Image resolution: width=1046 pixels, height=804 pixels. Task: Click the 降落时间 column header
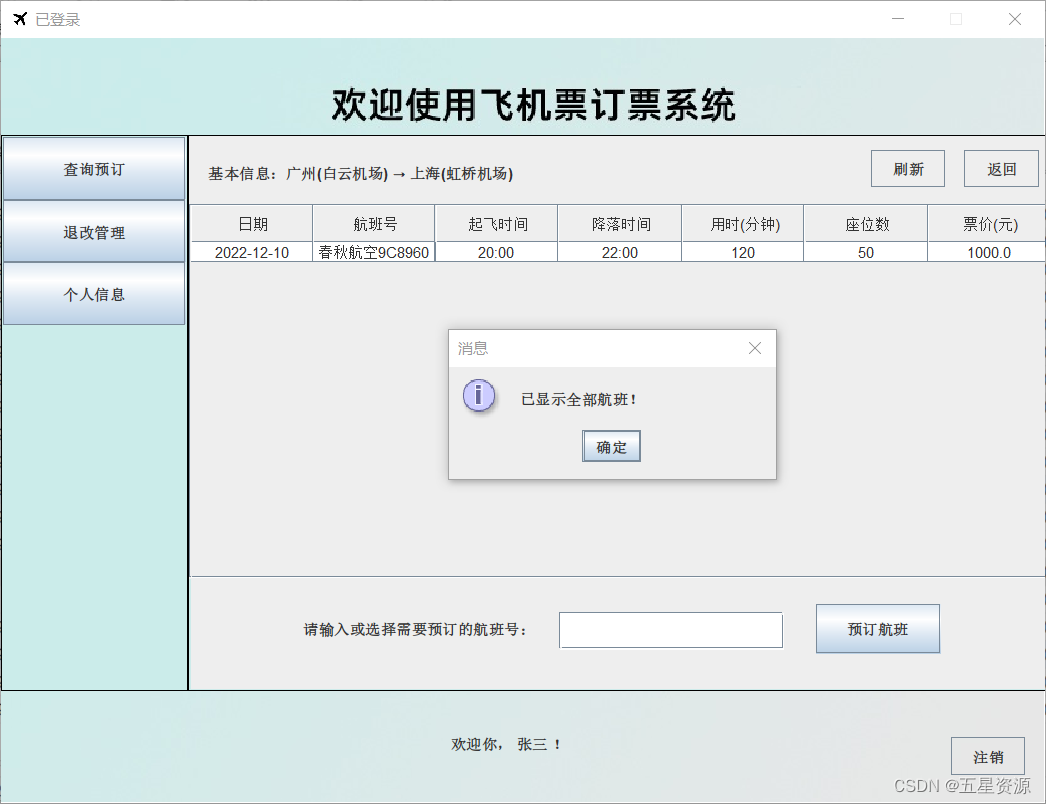[x=618, y=223]
